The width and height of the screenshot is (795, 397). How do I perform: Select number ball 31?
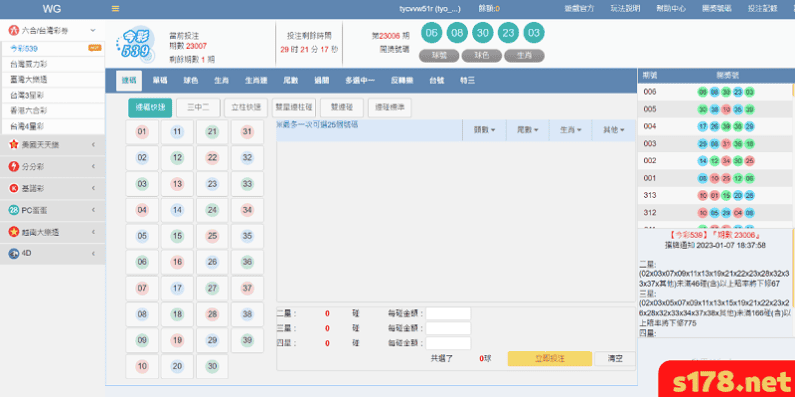click(247, 132)
